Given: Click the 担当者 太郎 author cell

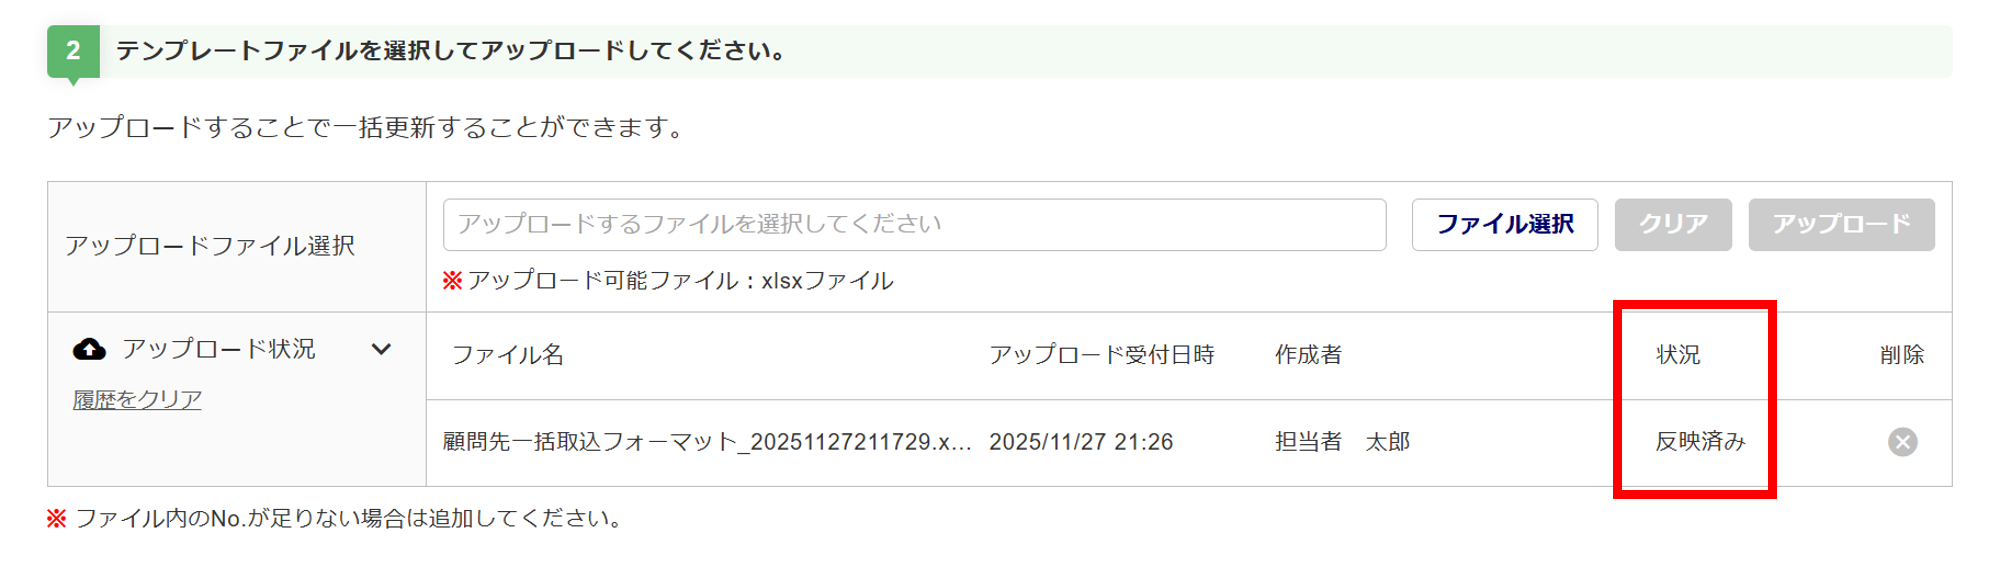Looking at the screenshot, I should pos(1342,442).
